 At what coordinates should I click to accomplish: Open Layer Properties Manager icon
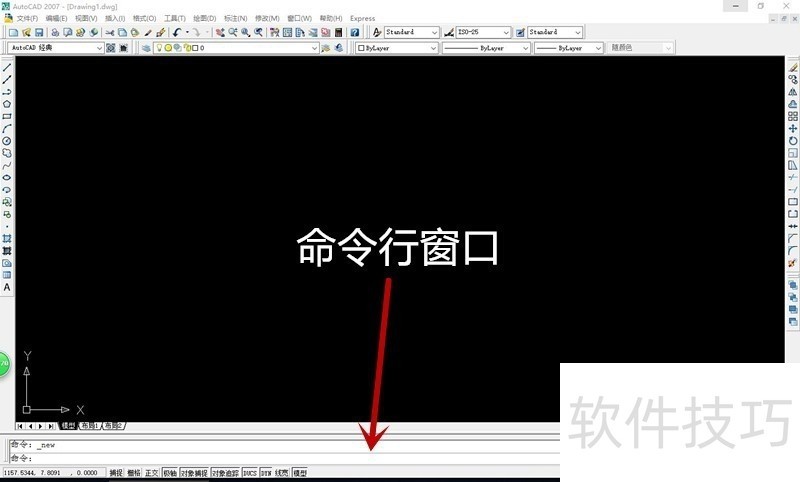(x=146, y=47)
